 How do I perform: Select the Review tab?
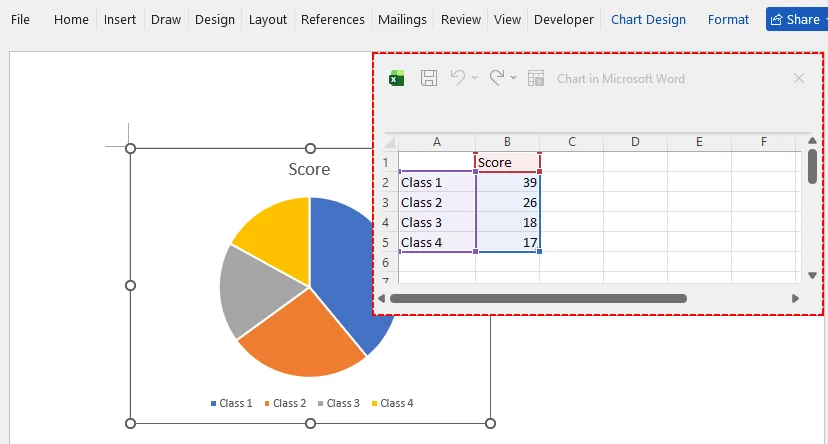tap(461, 20)
